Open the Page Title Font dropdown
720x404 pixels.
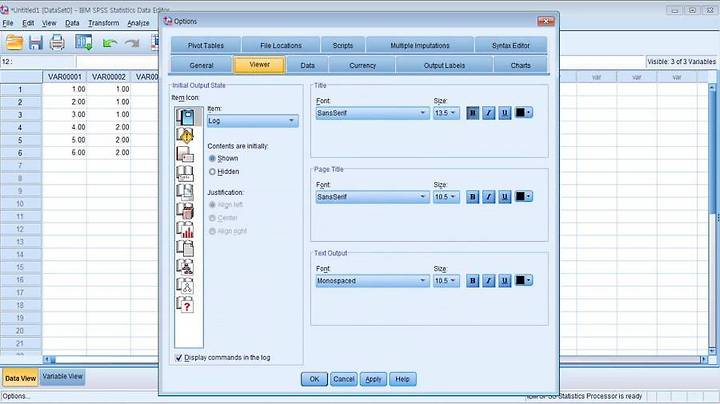(372, 197)
